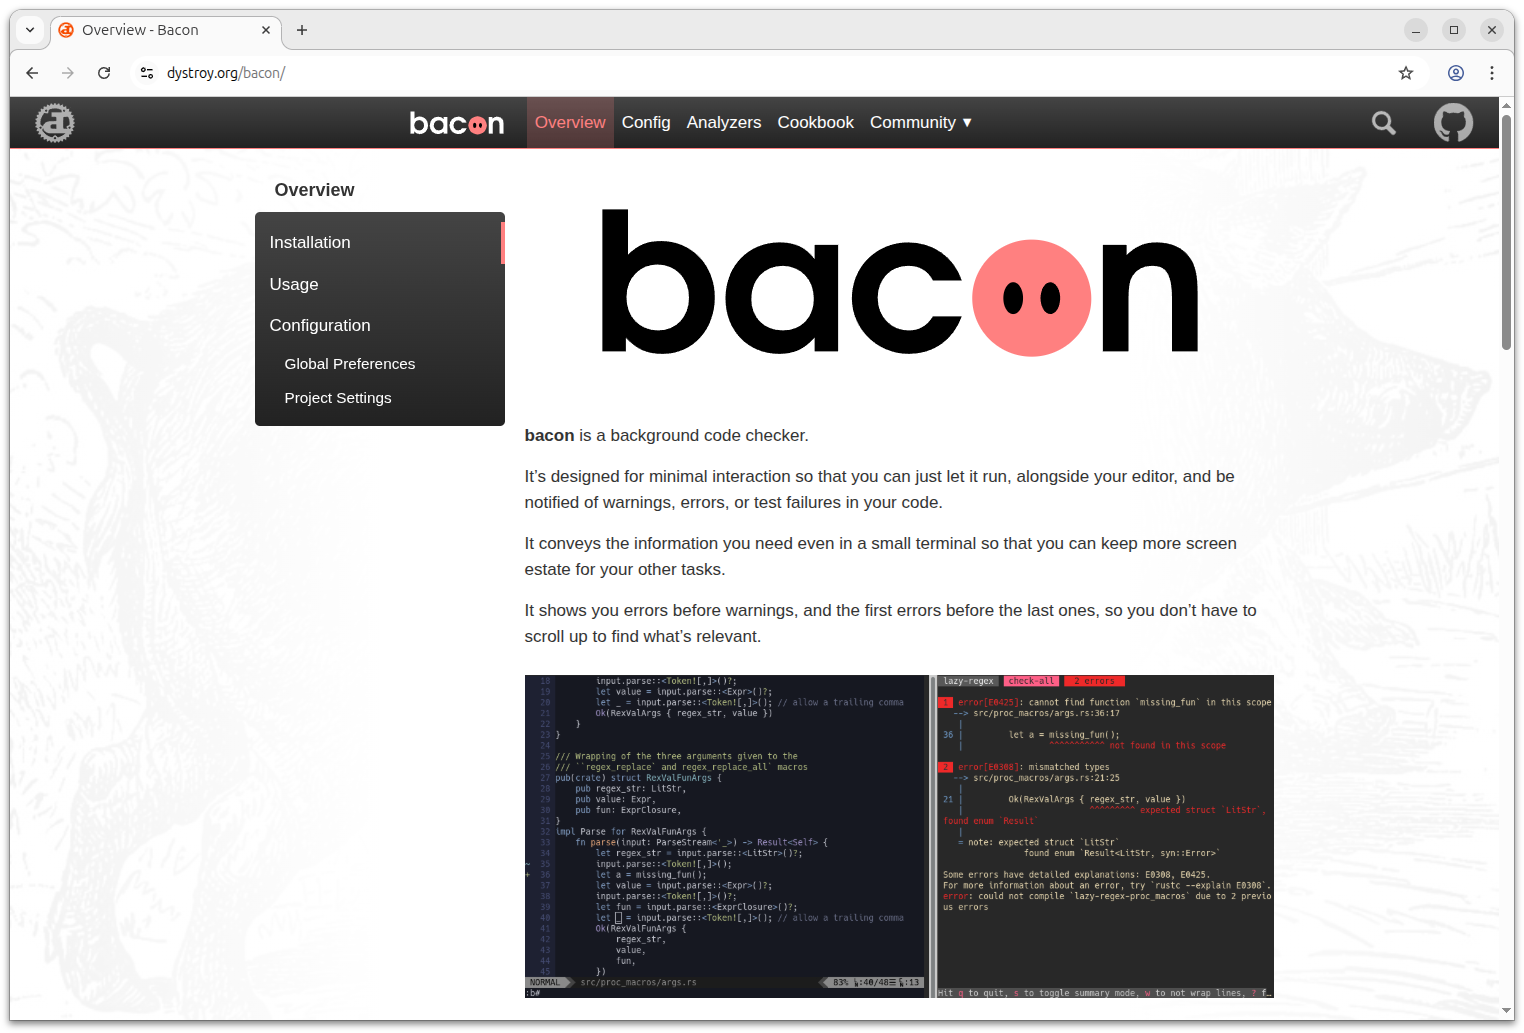1524x1033 pixels.
Task: Open the search magnifier icon
Action: [1384, 123]
